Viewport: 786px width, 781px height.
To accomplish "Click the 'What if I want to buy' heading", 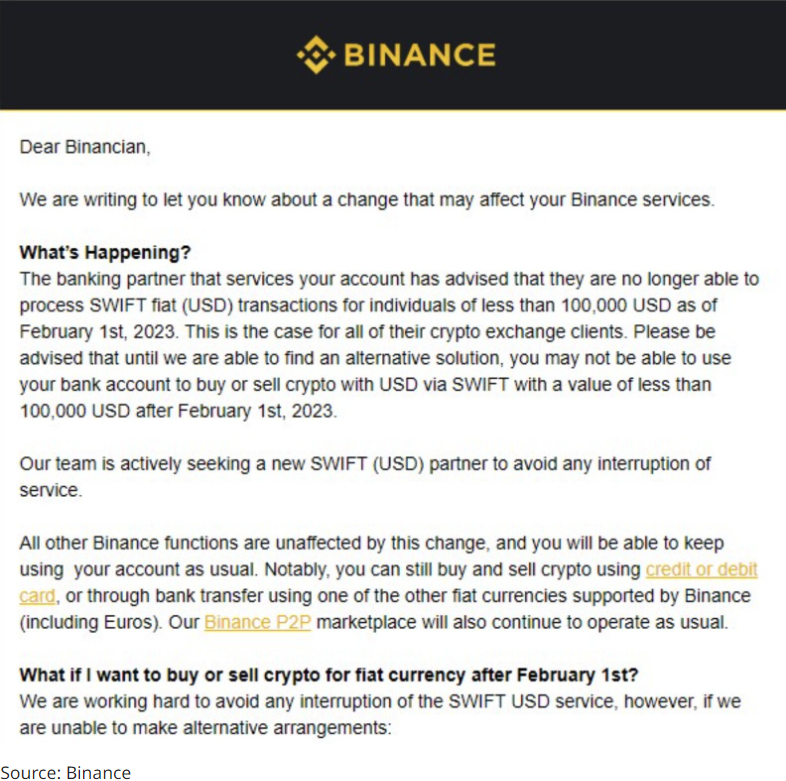I will [x=328, y=675].
